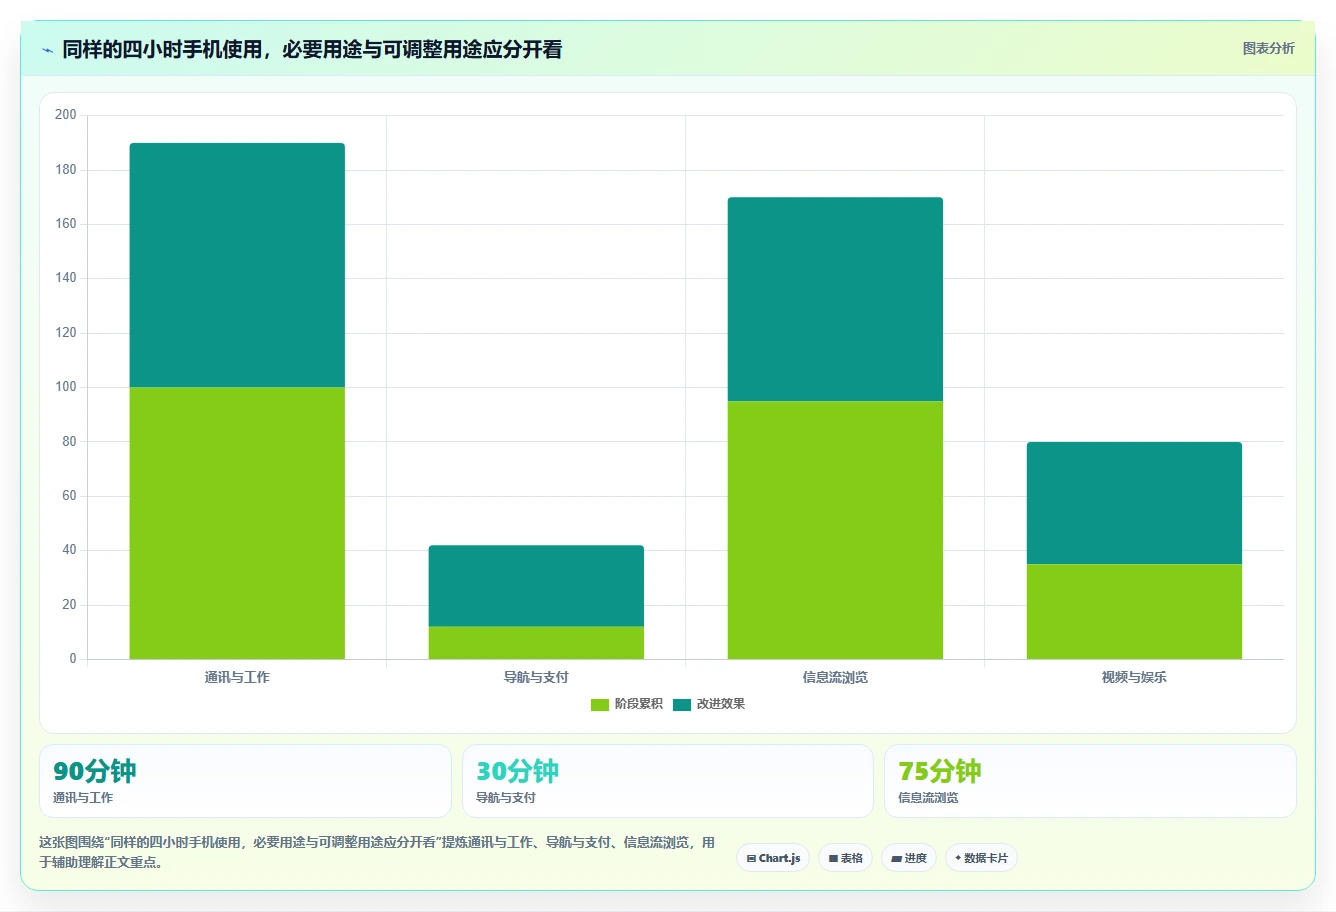
Task: Click the 通讯与工作 x-axis label
Action: pos(237,677)
